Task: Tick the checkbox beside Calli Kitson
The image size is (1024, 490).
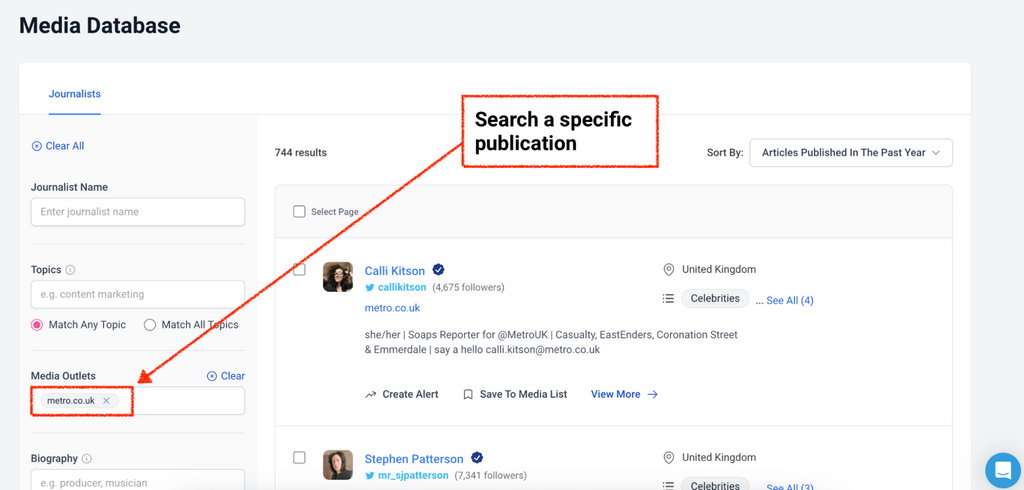Action: (x=299, y=269)
